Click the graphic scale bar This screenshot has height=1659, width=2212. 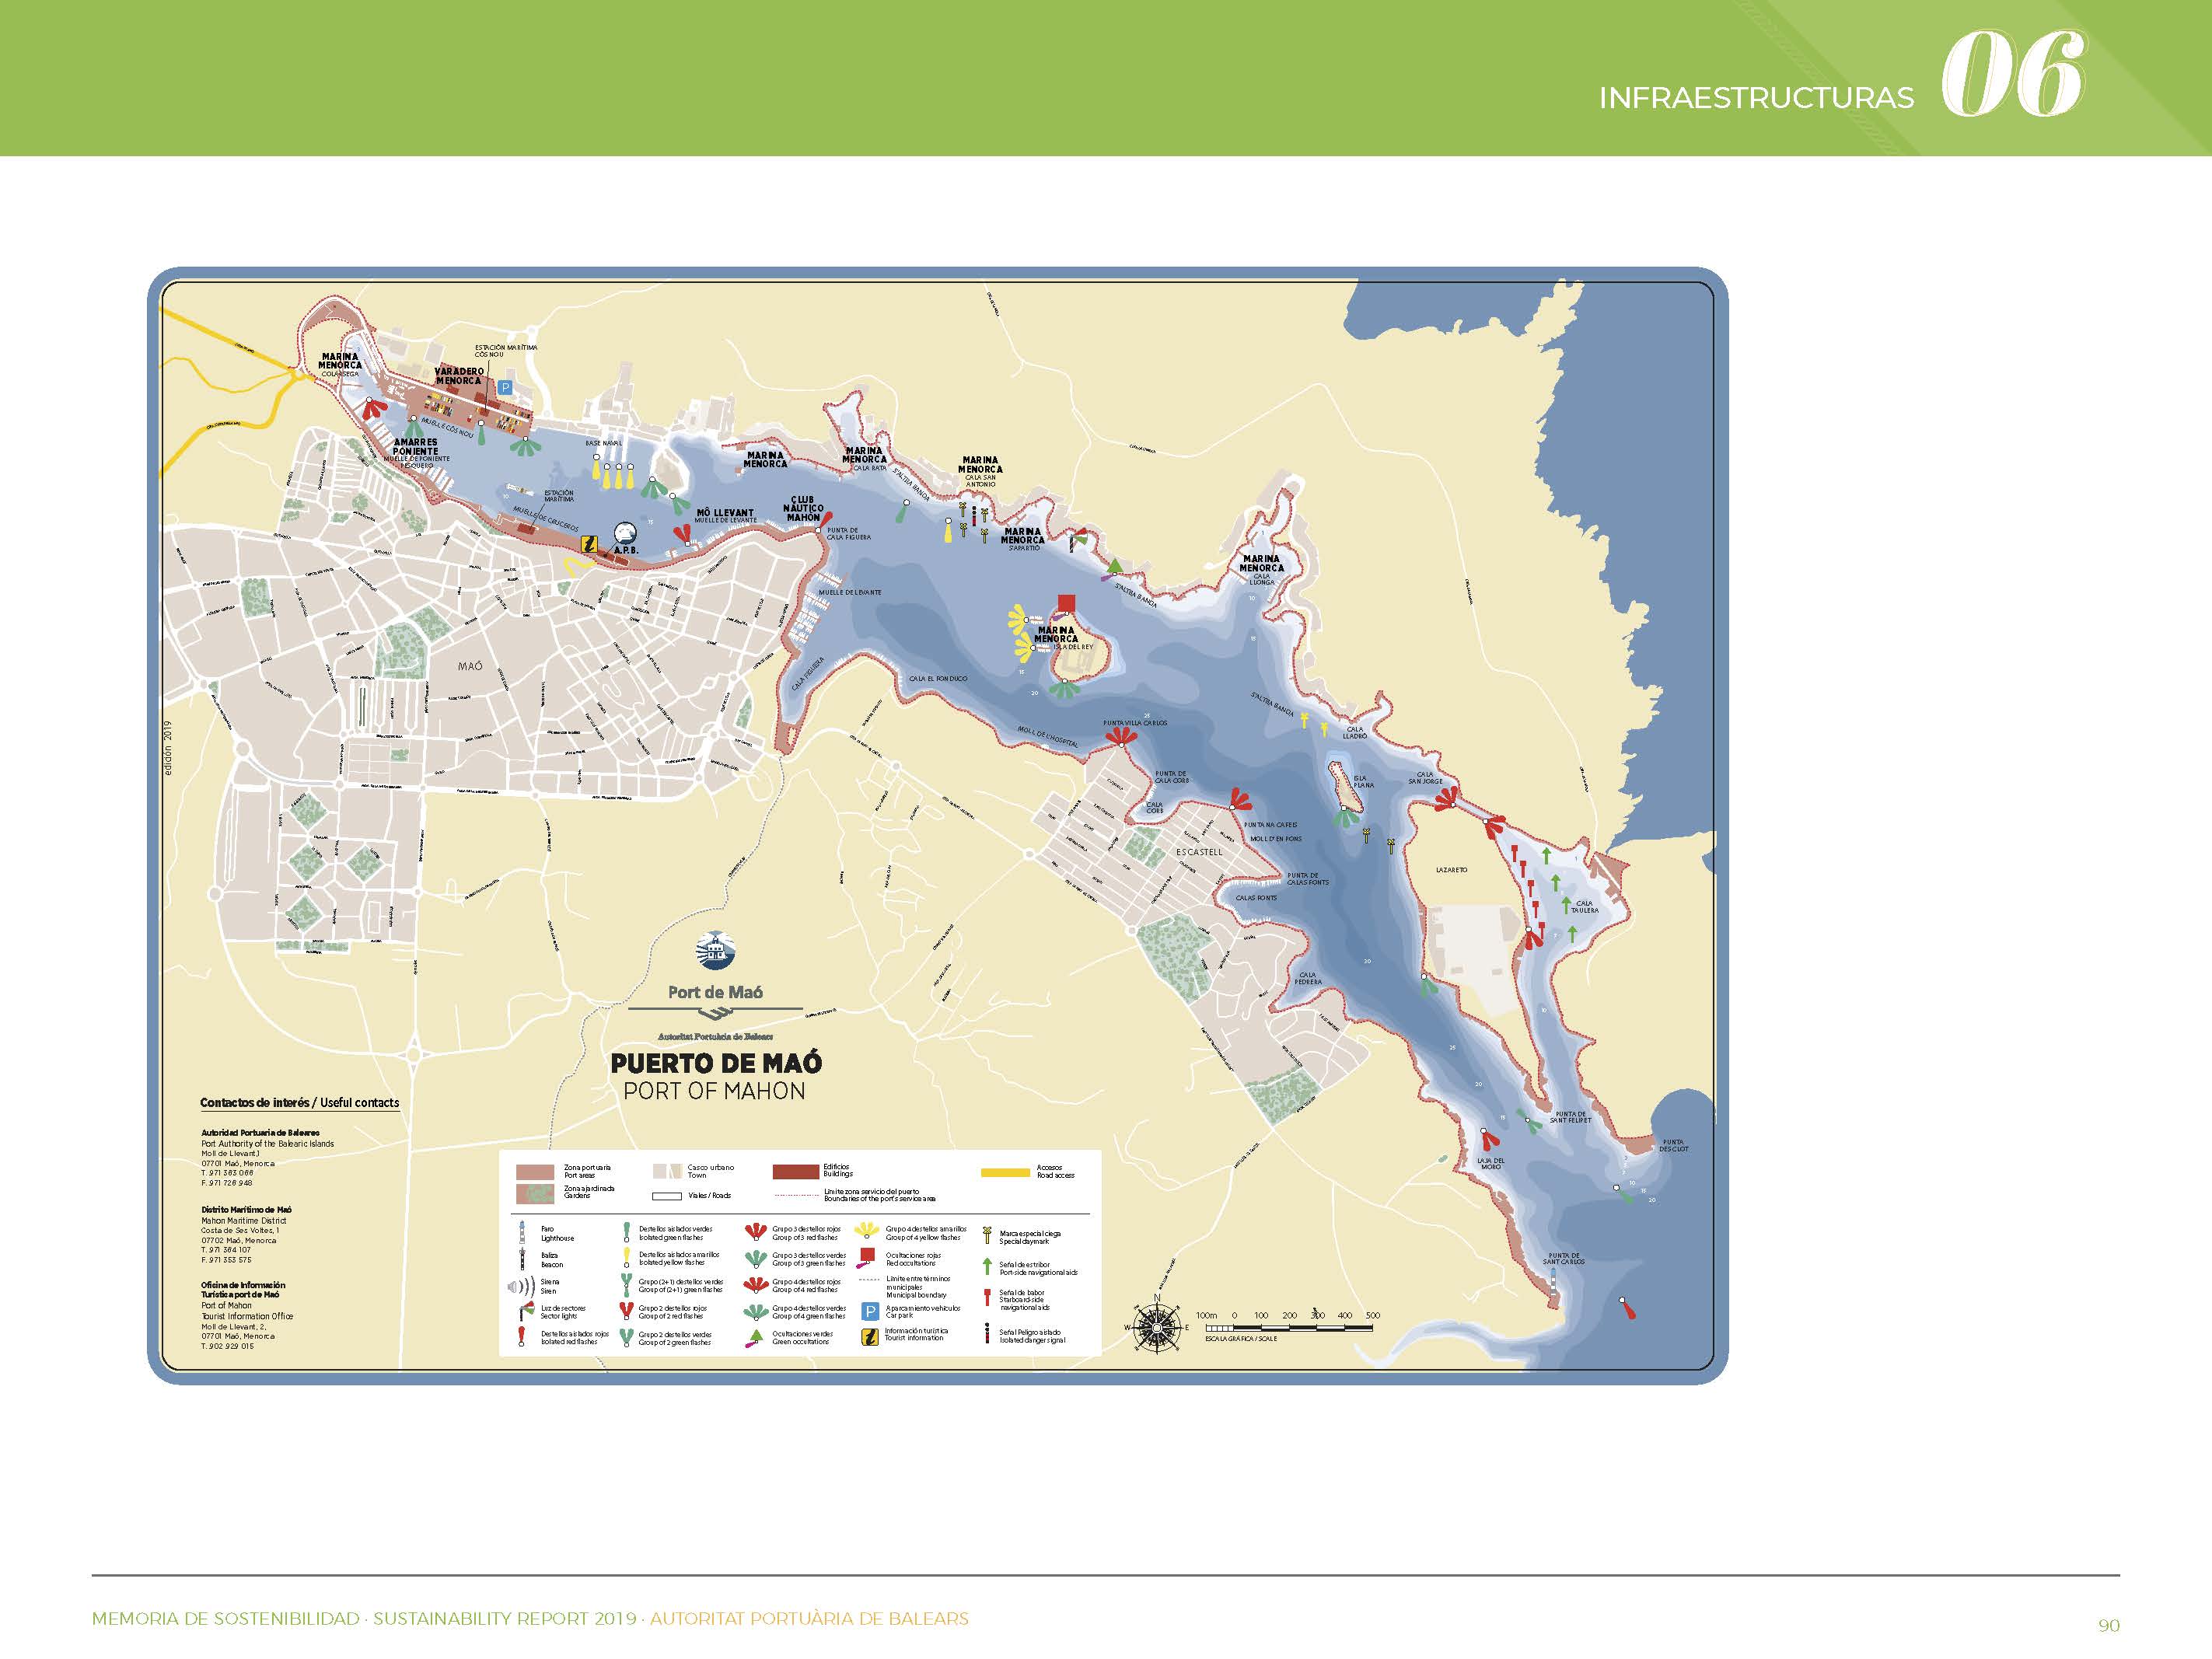coord(1290,1329)
